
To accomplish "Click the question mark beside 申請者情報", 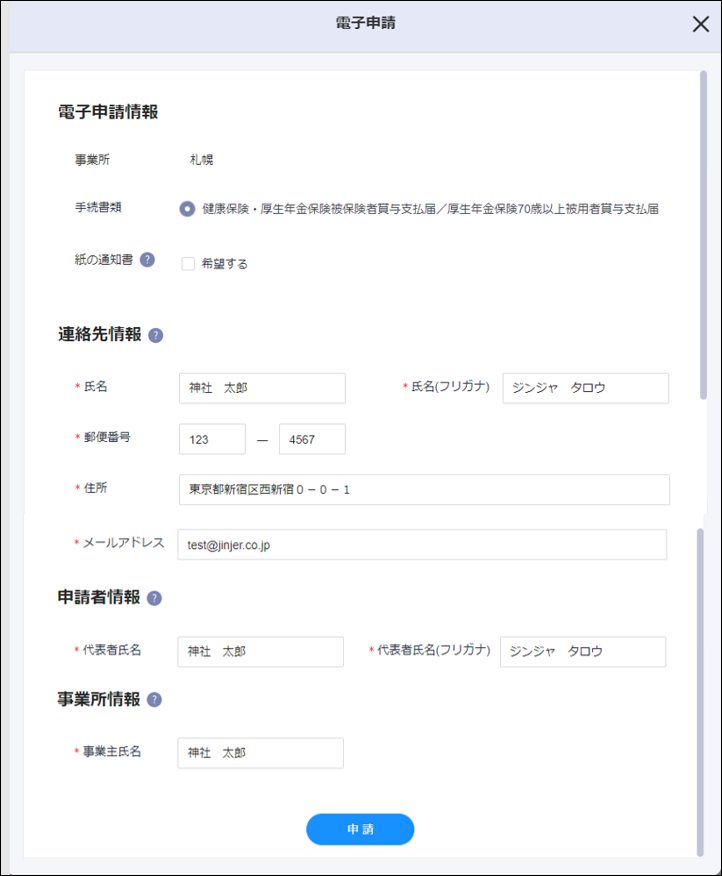I will point(154,598).
